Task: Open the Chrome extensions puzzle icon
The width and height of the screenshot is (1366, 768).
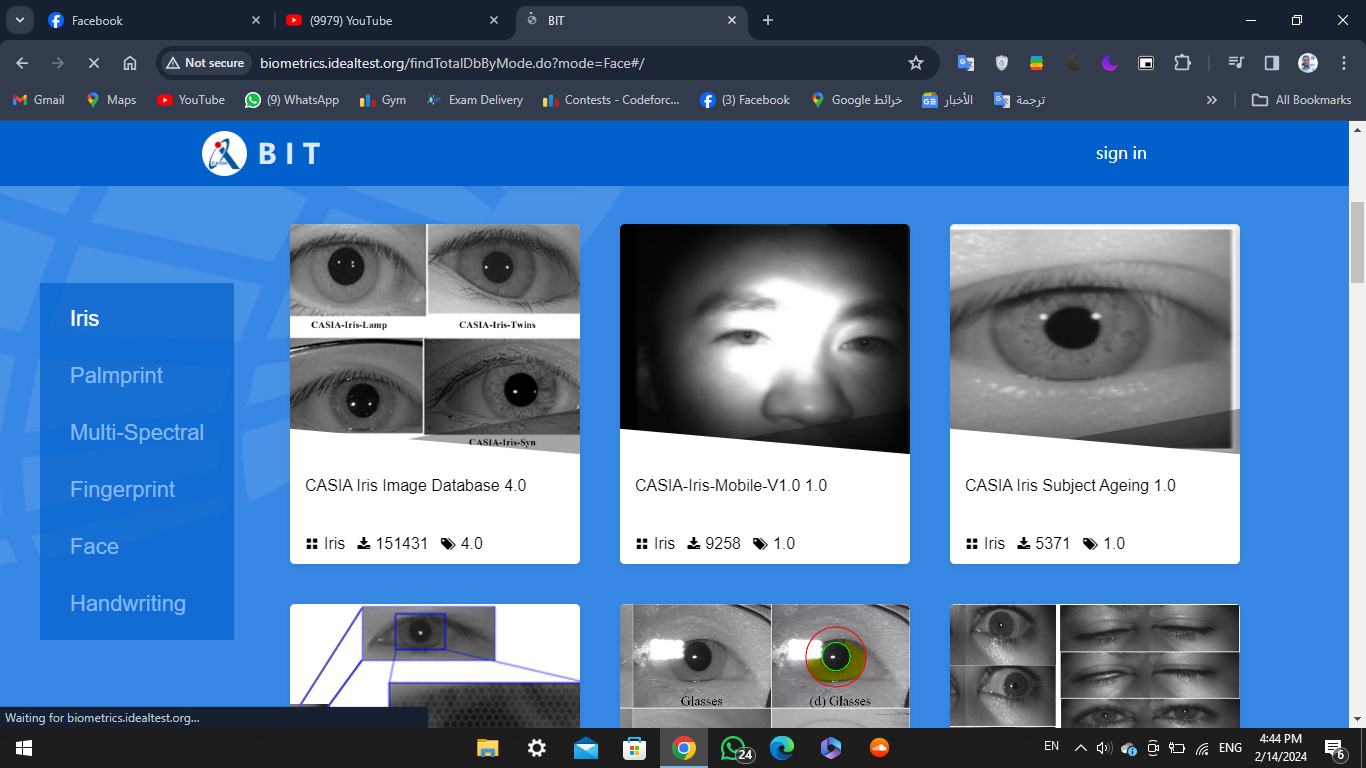Action: click(1182, 63)
